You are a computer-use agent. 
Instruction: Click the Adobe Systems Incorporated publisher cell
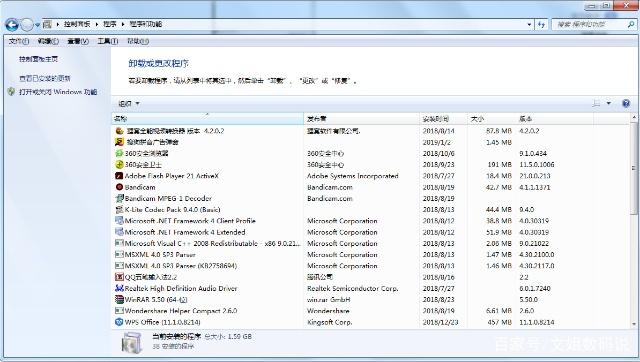pos(353,176)
